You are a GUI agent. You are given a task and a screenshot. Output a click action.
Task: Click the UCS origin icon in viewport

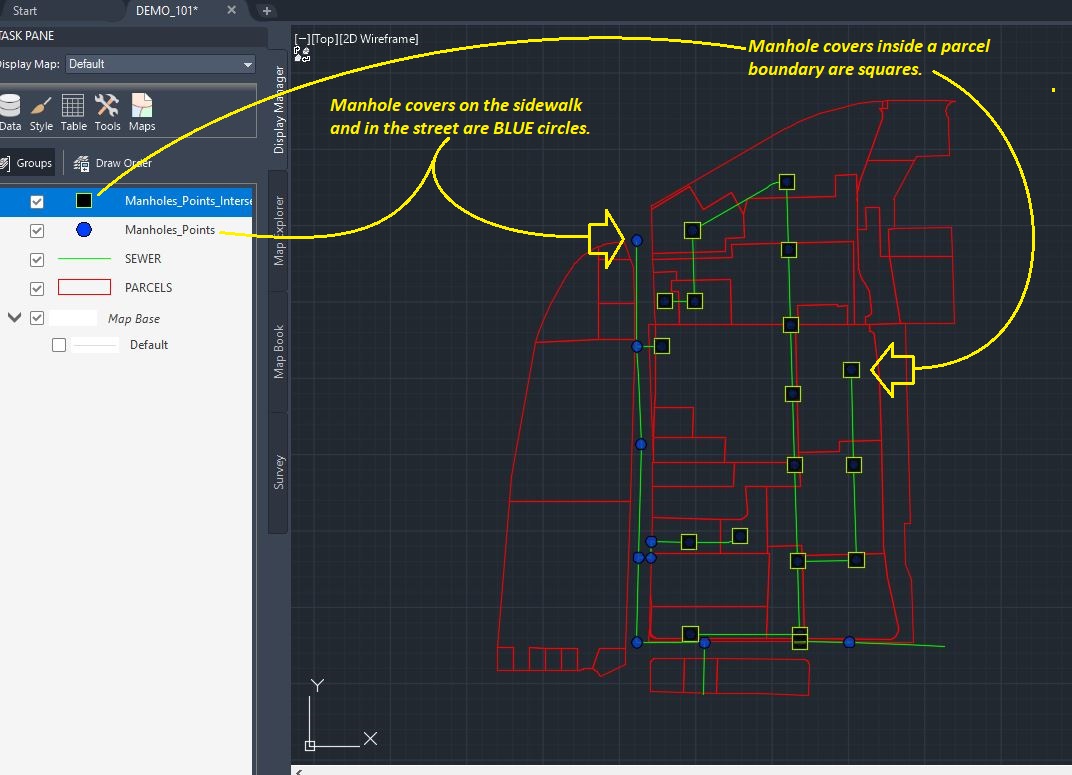tap(310, 746)
